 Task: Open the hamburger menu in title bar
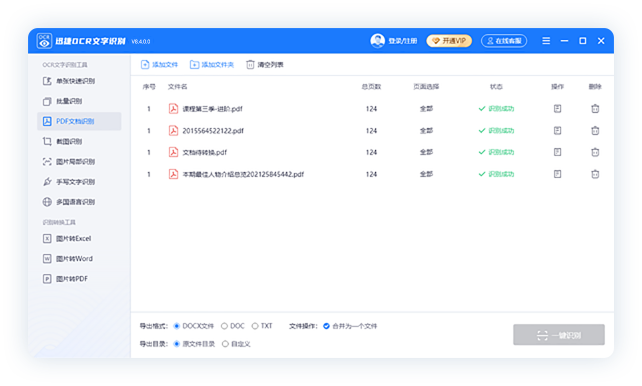pos(546,41)
